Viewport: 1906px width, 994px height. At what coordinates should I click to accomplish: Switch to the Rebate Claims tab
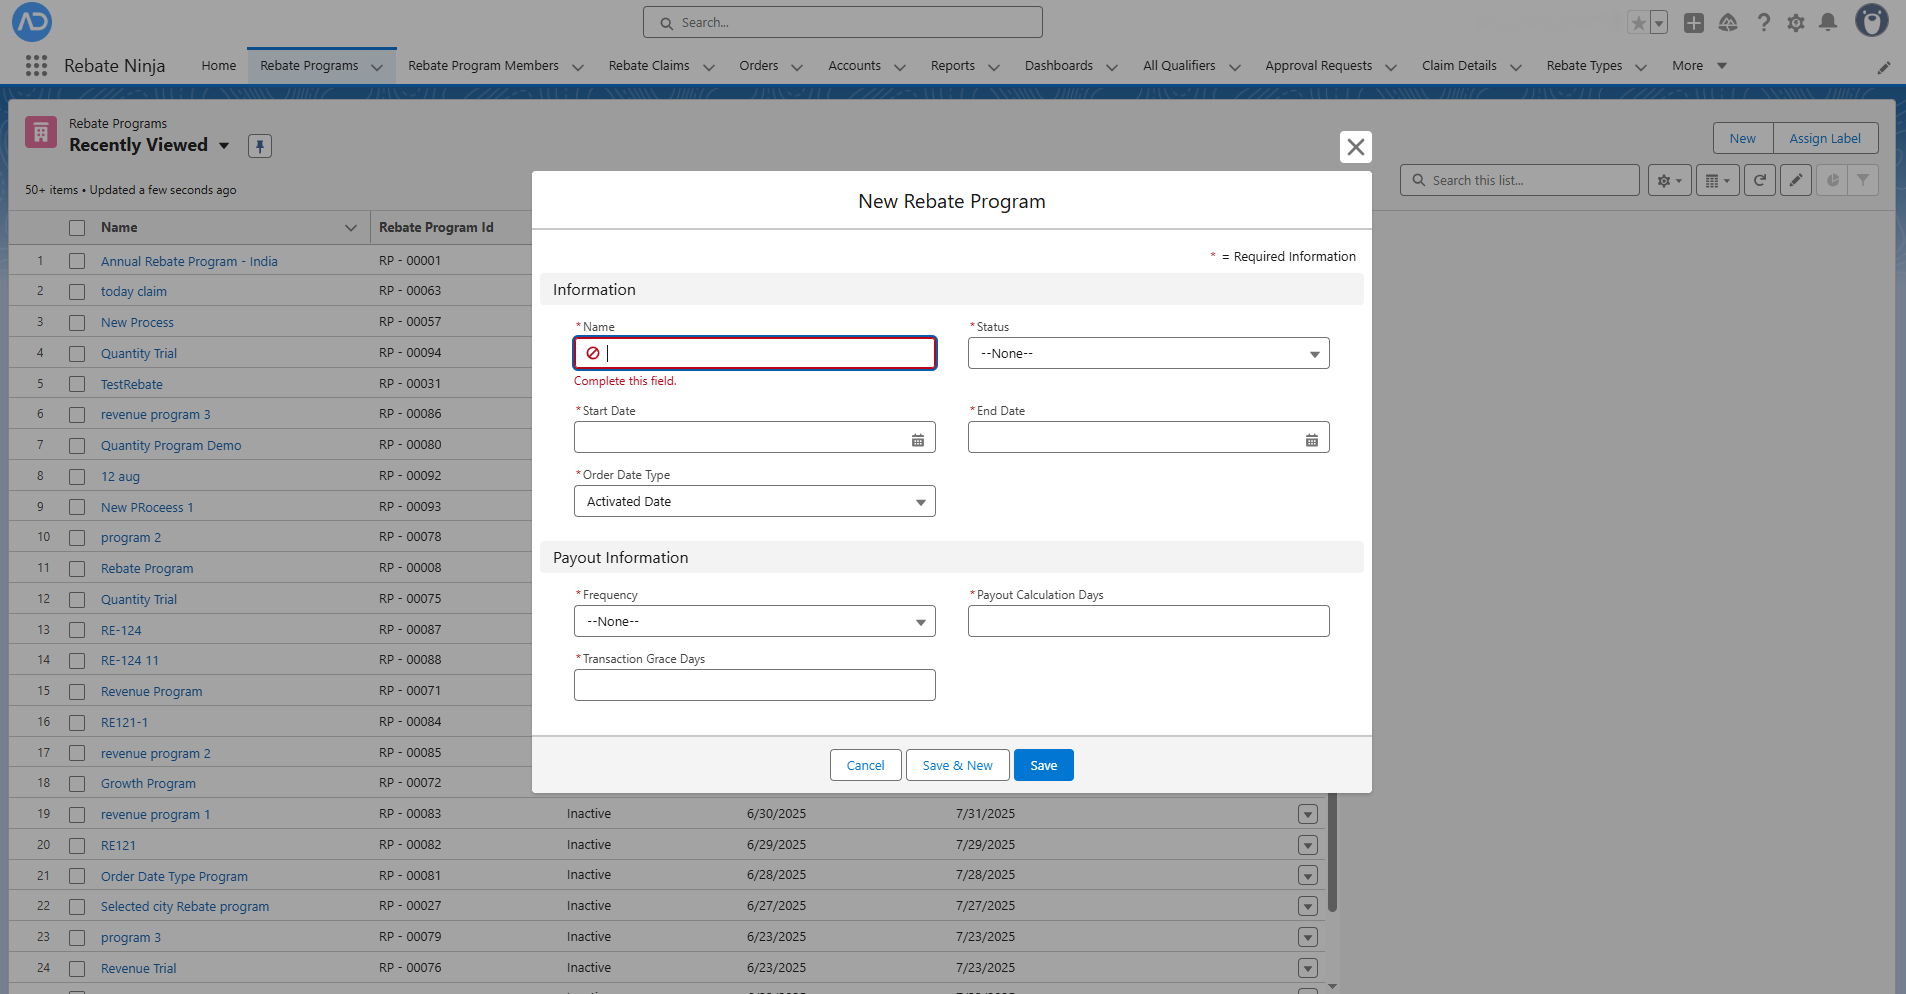(x=651, y=65)
